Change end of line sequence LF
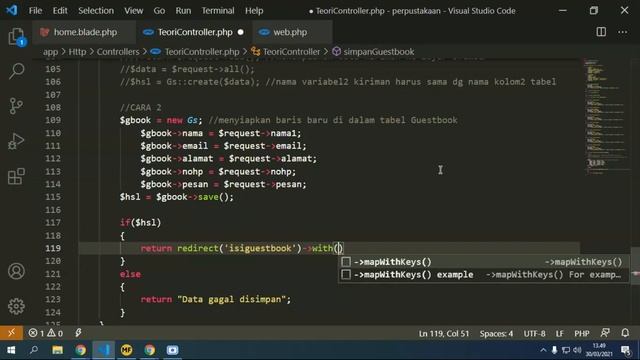The width and height of the screenshot is (640, 360). point(560,333)
